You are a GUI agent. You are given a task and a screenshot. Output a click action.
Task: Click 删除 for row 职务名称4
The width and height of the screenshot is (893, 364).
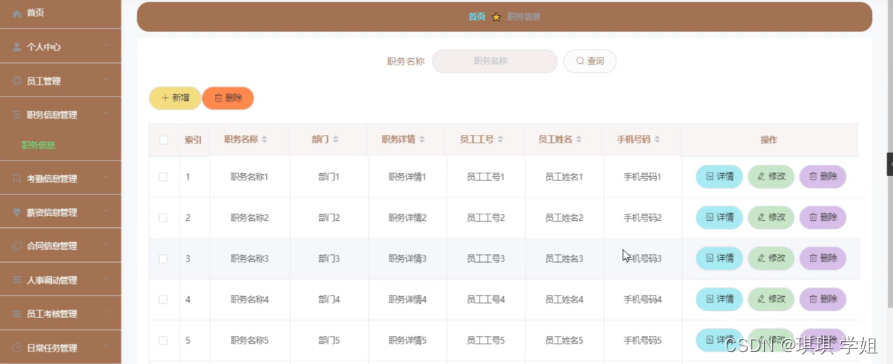tap(823, 299)
